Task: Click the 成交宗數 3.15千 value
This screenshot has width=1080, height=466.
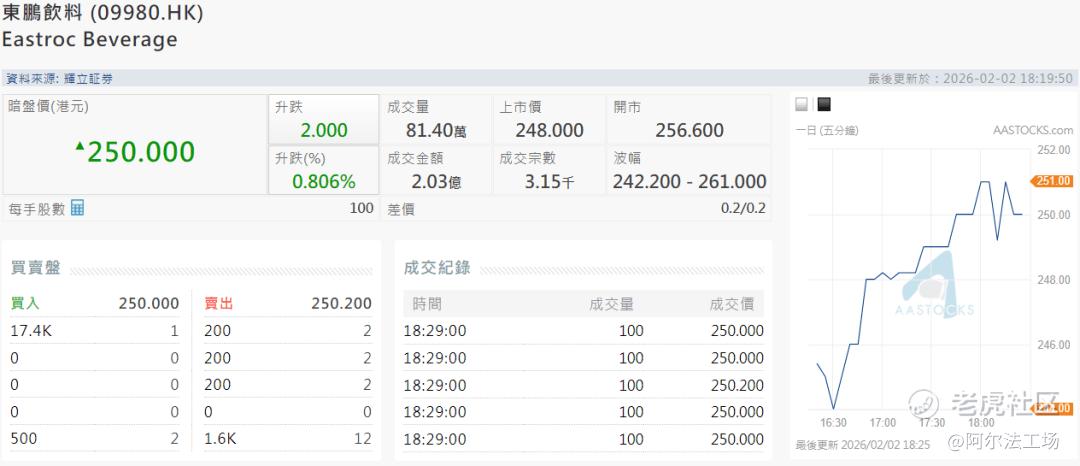Action: coord(550,182)
